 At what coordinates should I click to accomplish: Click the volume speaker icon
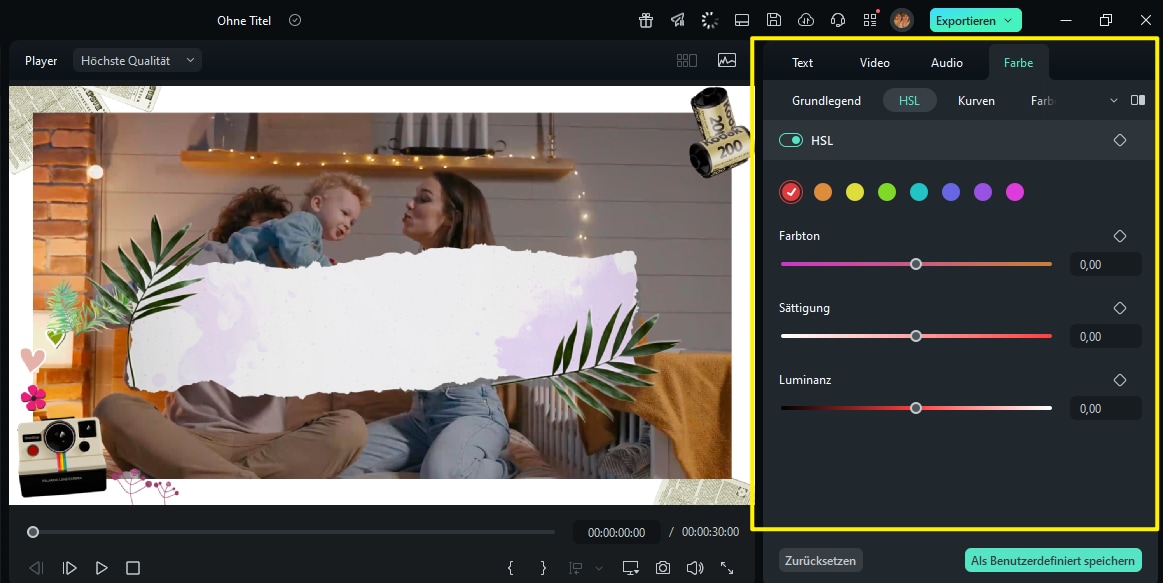(x=695, y=568)
